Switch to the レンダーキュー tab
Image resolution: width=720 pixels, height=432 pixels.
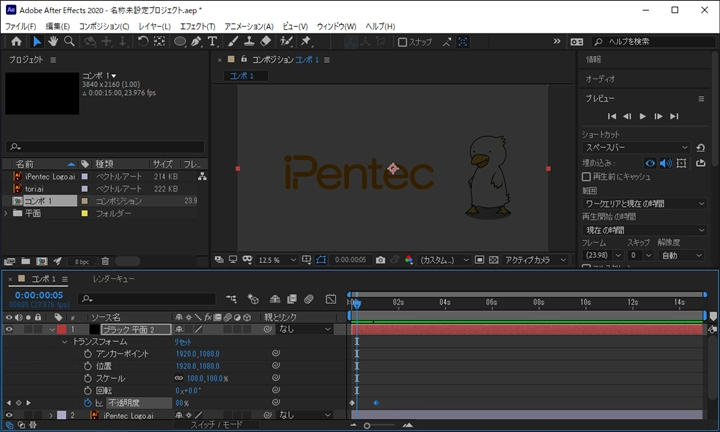(x=113, y=279)
